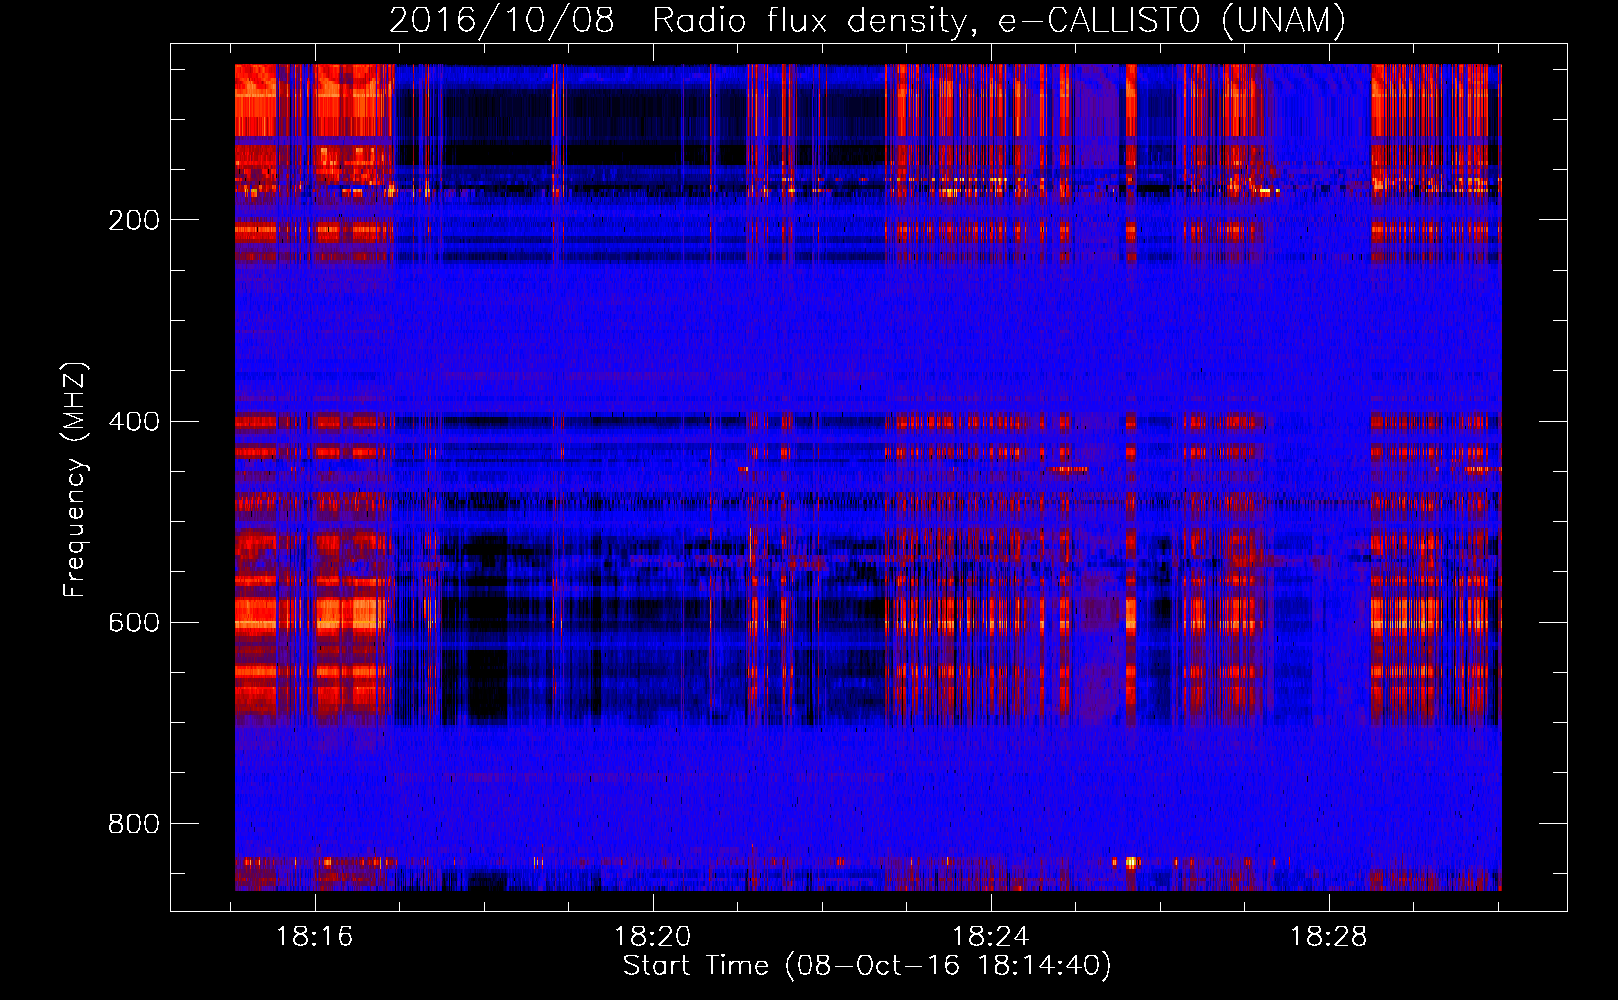The image size is (1618, 1000).
Task: Click the 18:24 time tick label
Action: click(990, 937)
